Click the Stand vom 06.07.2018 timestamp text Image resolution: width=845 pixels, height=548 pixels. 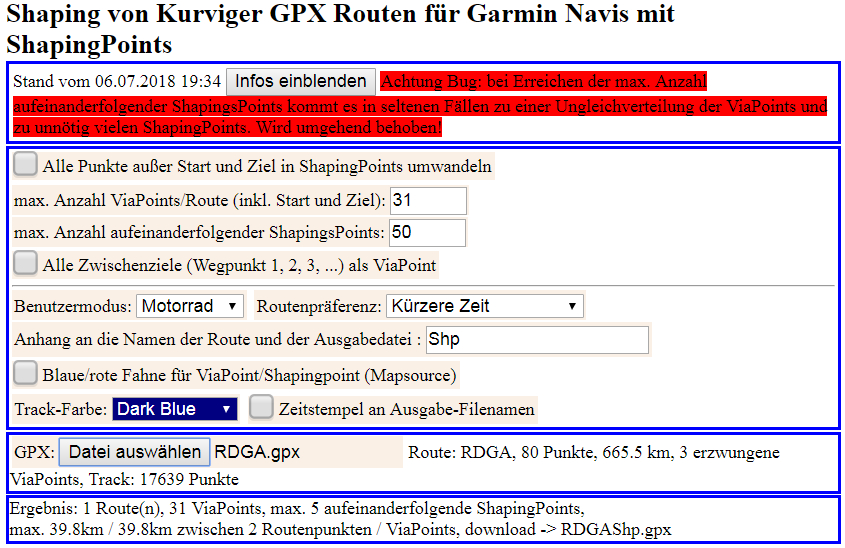click(x=117, y=81)
